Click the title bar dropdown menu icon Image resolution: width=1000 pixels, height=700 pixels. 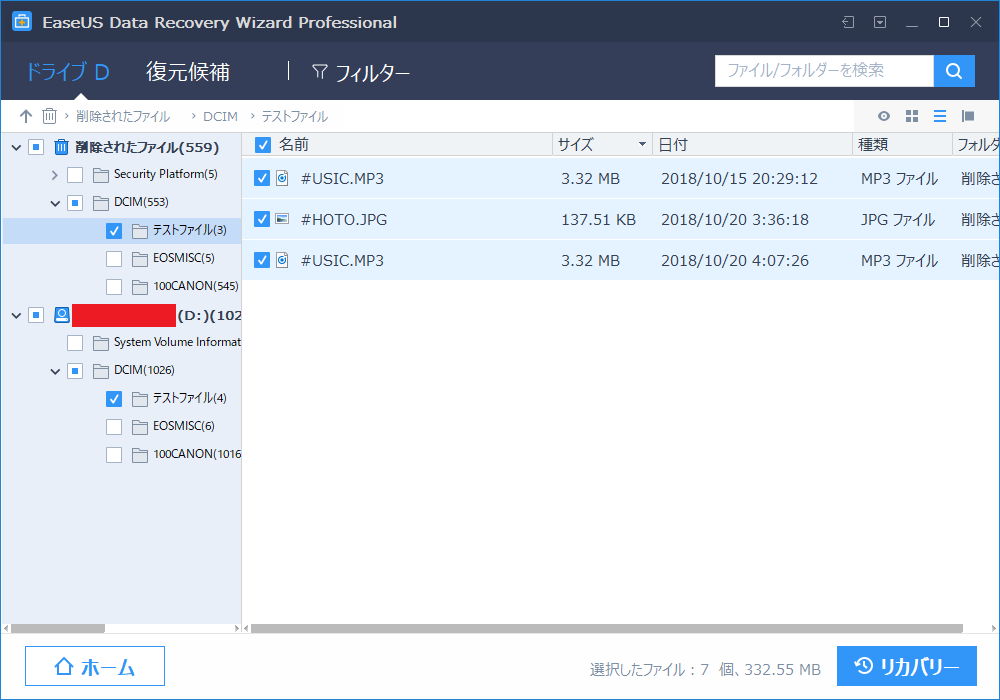pos(880,22)
